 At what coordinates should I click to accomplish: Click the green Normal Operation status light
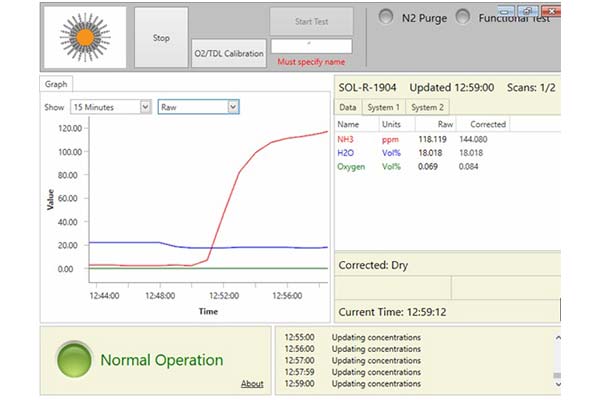(73, 359)
